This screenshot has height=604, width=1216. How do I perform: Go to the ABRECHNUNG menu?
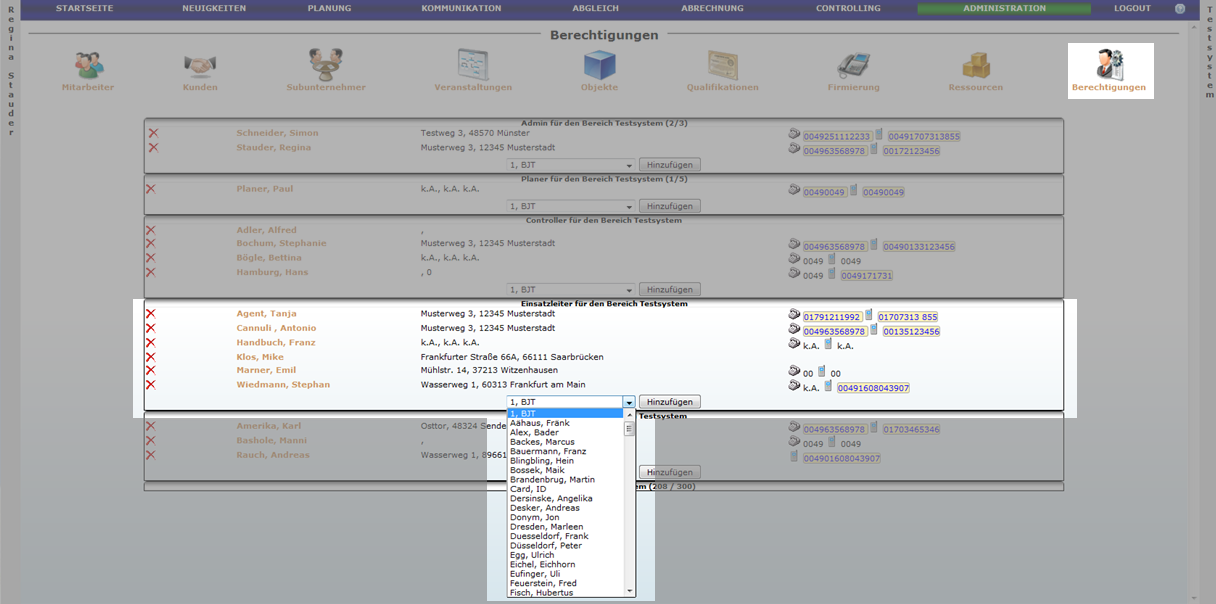(712, 9)
